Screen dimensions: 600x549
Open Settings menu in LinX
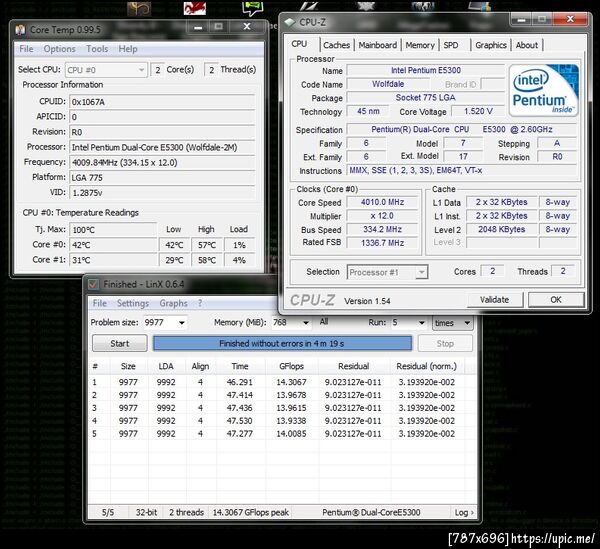(x=133, y=303)
